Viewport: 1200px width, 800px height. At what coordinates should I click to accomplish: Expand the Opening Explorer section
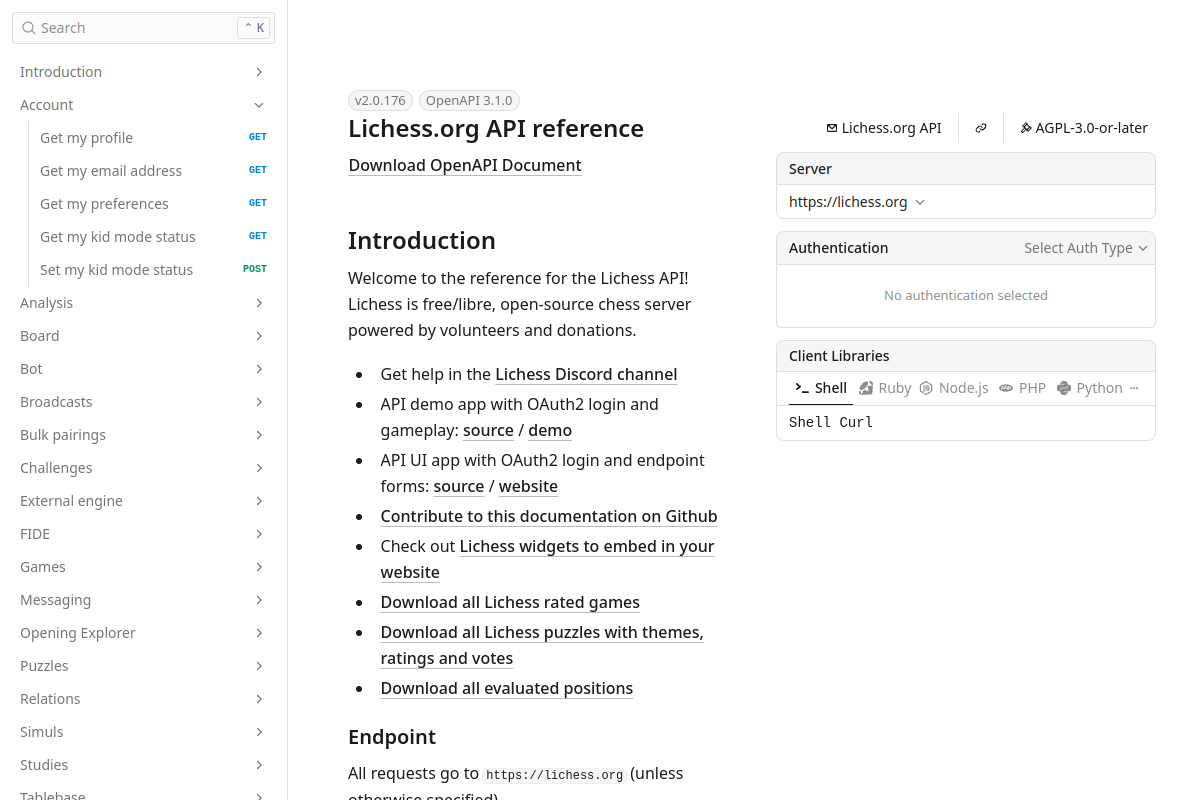tap(259, 633)
